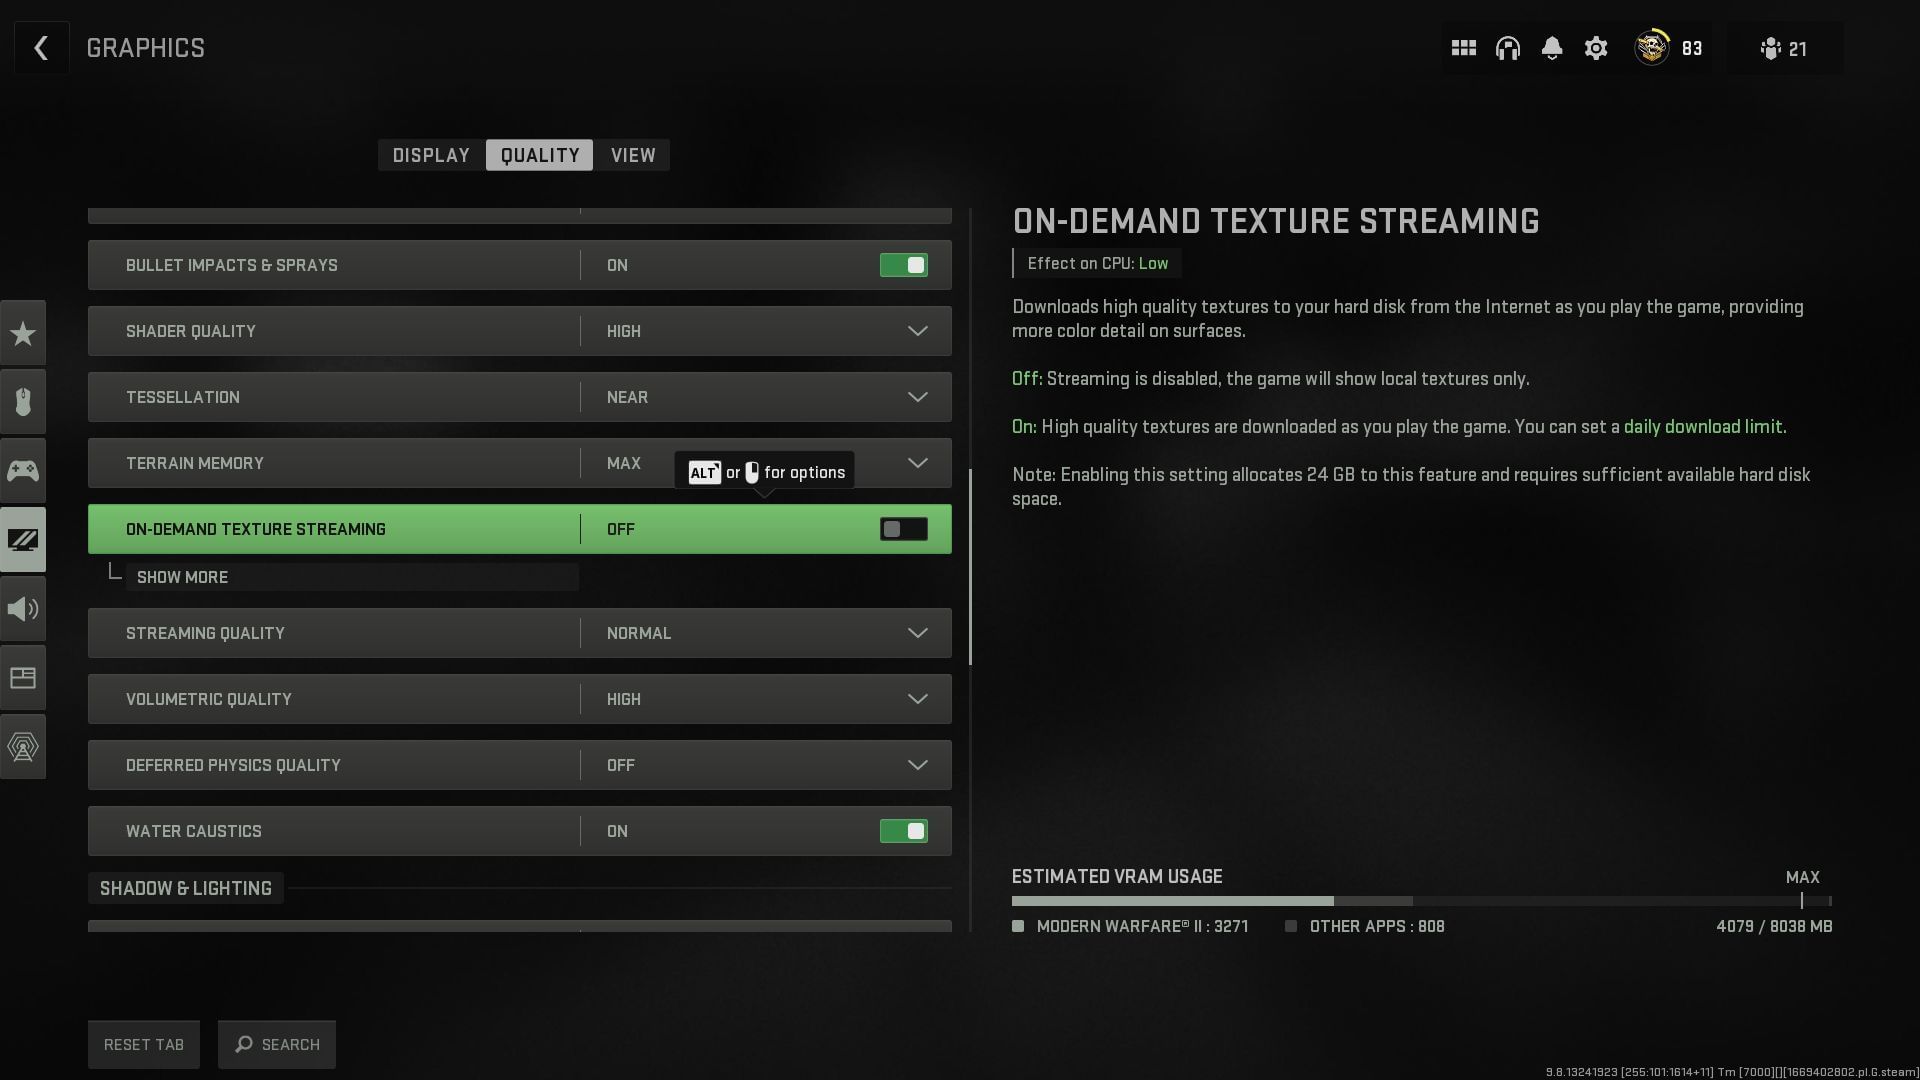Click the network/antenna icon in sidebar

tap(22, 746)
